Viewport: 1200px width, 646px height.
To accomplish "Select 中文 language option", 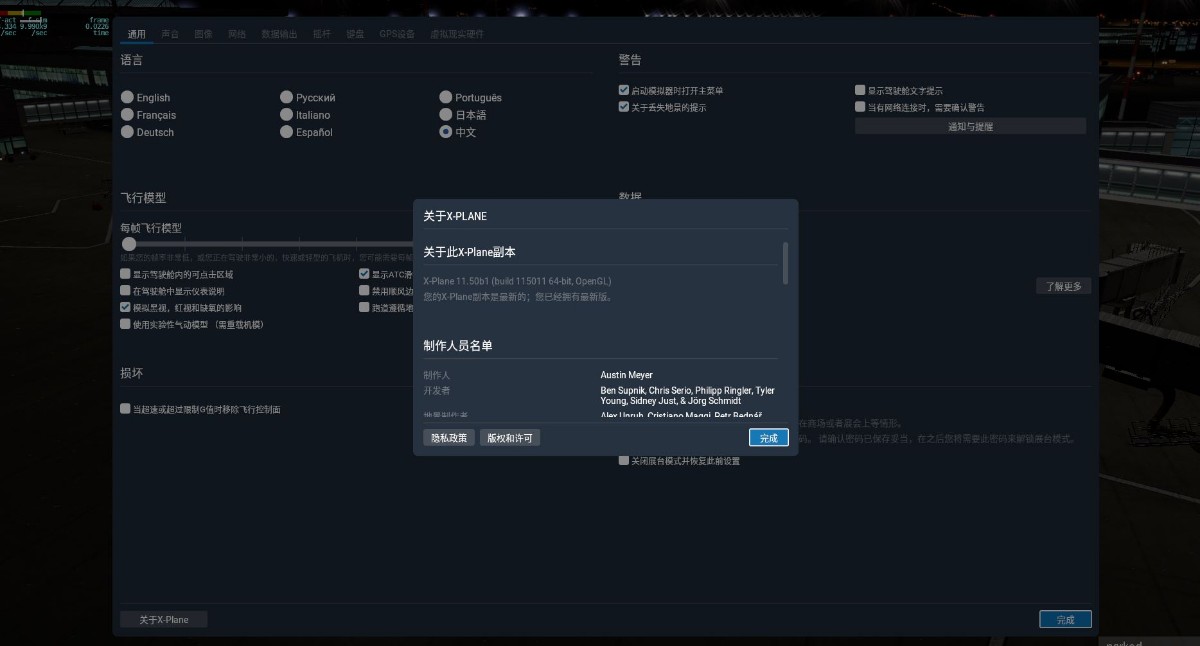I will click(446, 131).
